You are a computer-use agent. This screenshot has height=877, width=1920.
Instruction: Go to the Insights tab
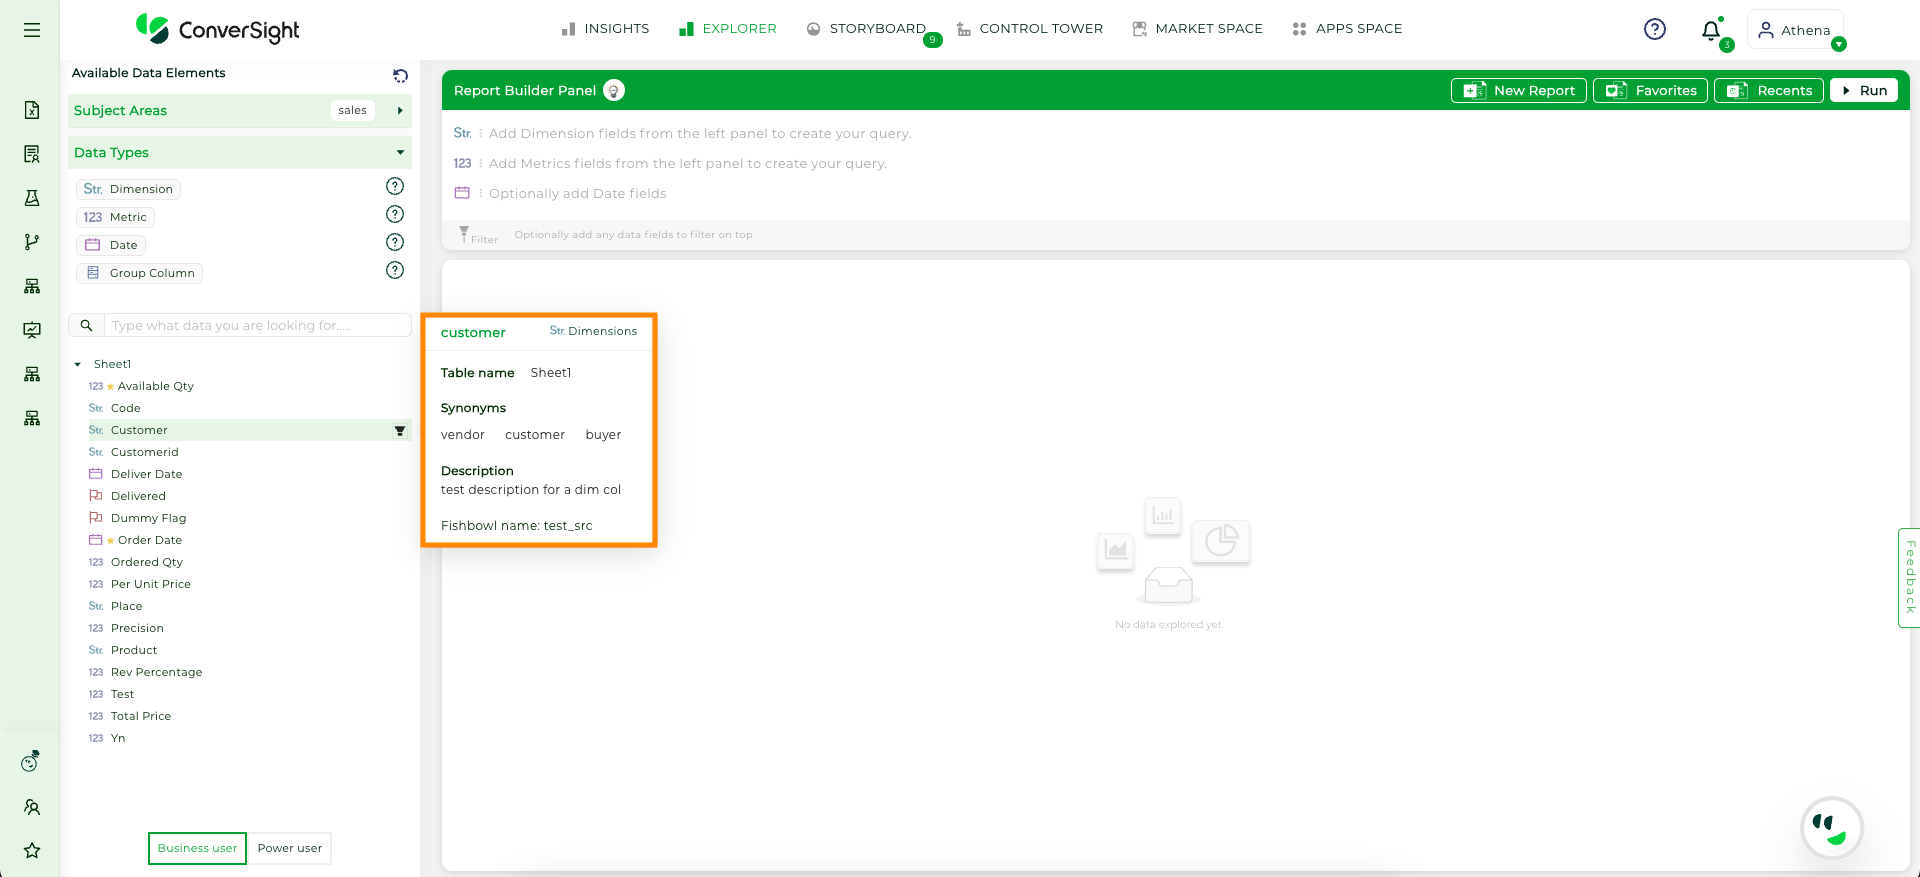(605, 29)
